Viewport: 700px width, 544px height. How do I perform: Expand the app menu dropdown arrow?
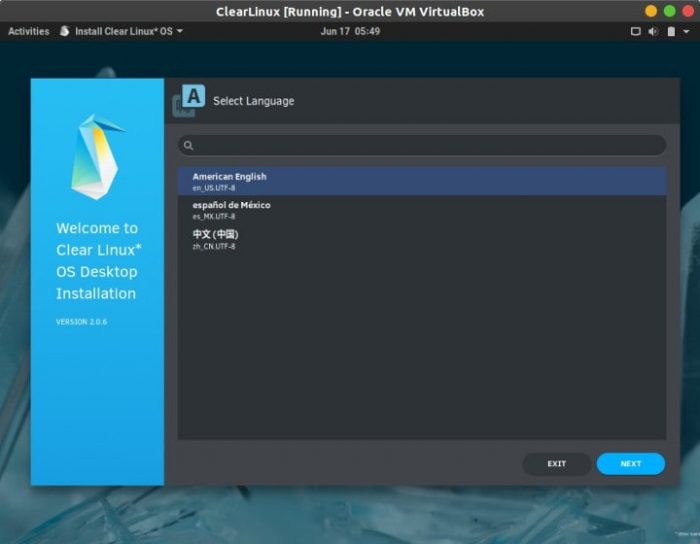(x=179, y=31)
